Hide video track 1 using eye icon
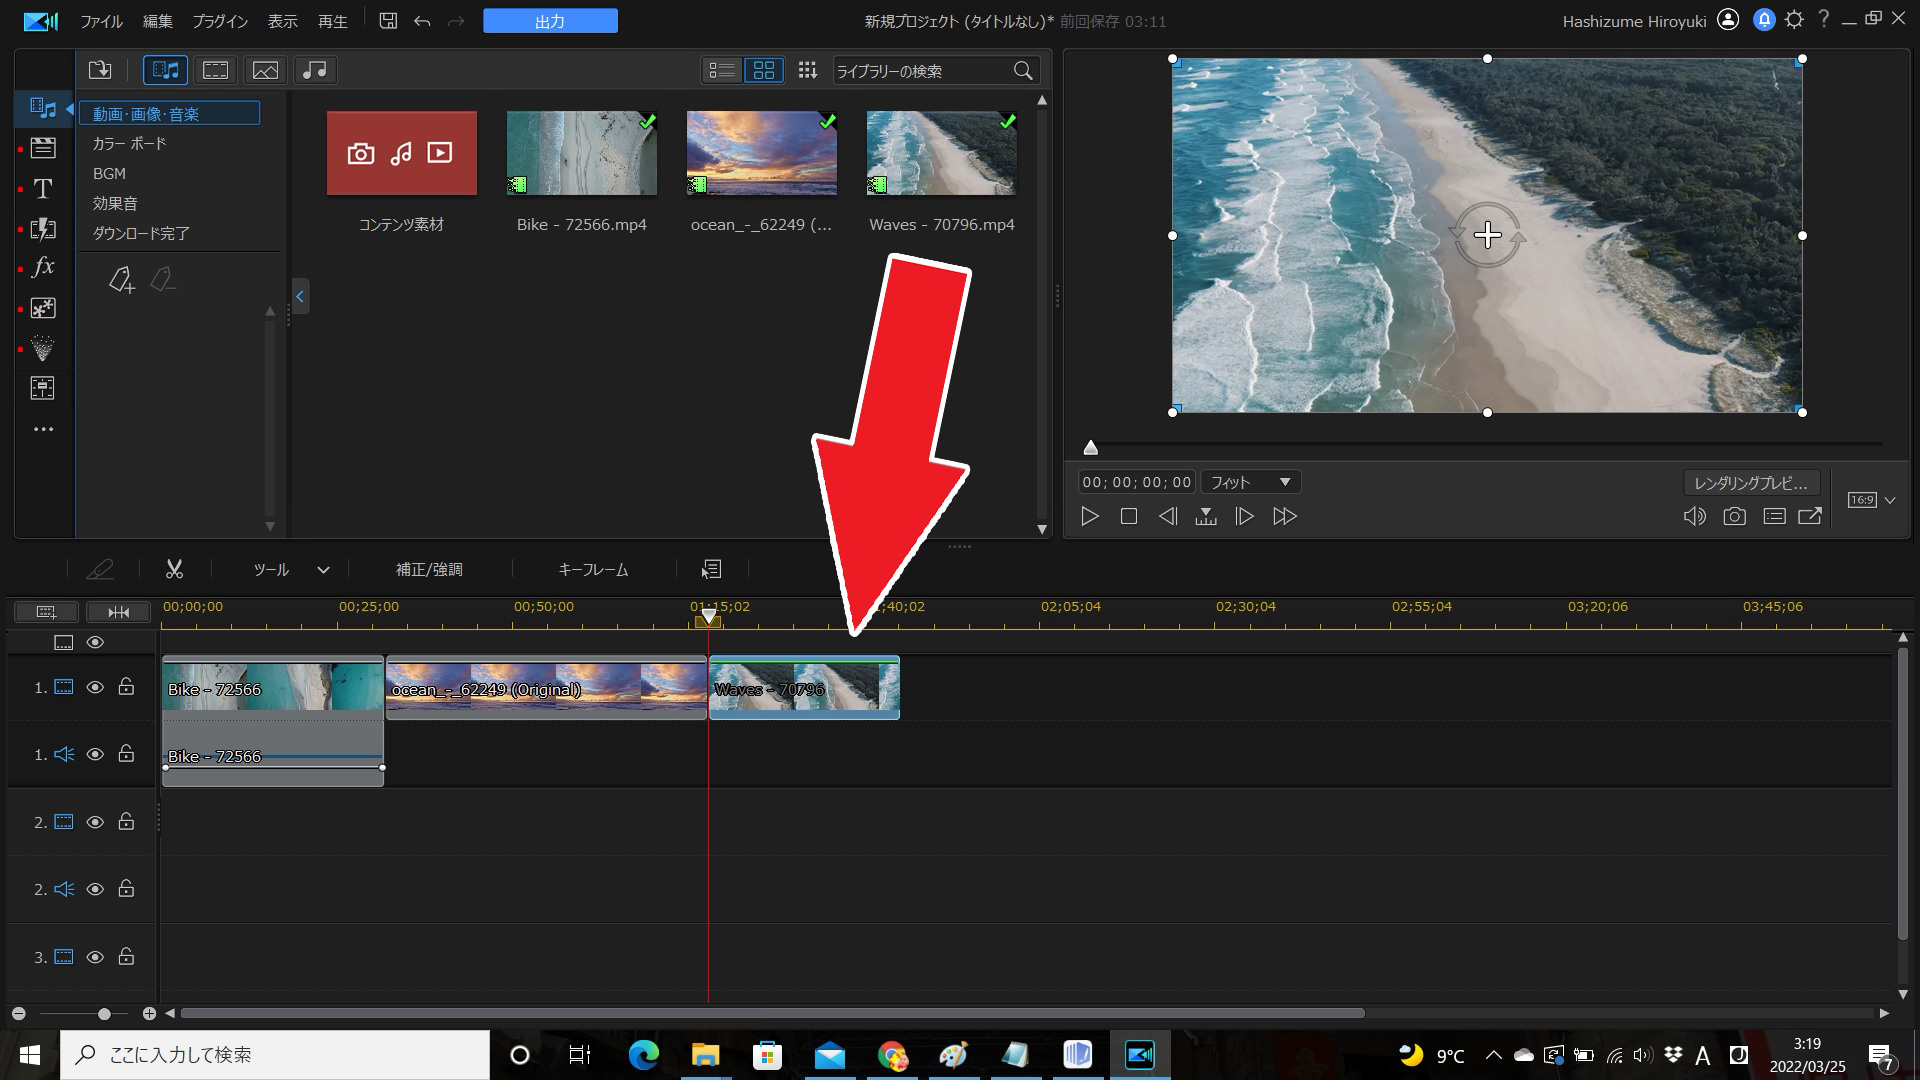This screenshot has width=1920, height=1080. tap(95, 687)
